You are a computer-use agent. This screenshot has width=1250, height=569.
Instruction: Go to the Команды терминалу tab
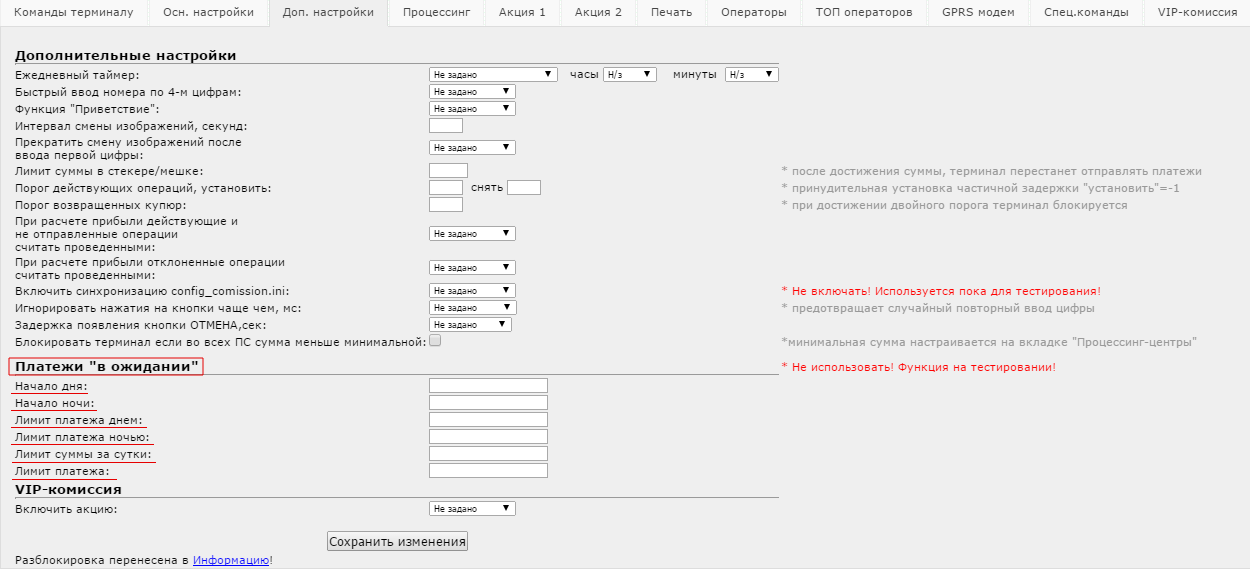(73, 13)
